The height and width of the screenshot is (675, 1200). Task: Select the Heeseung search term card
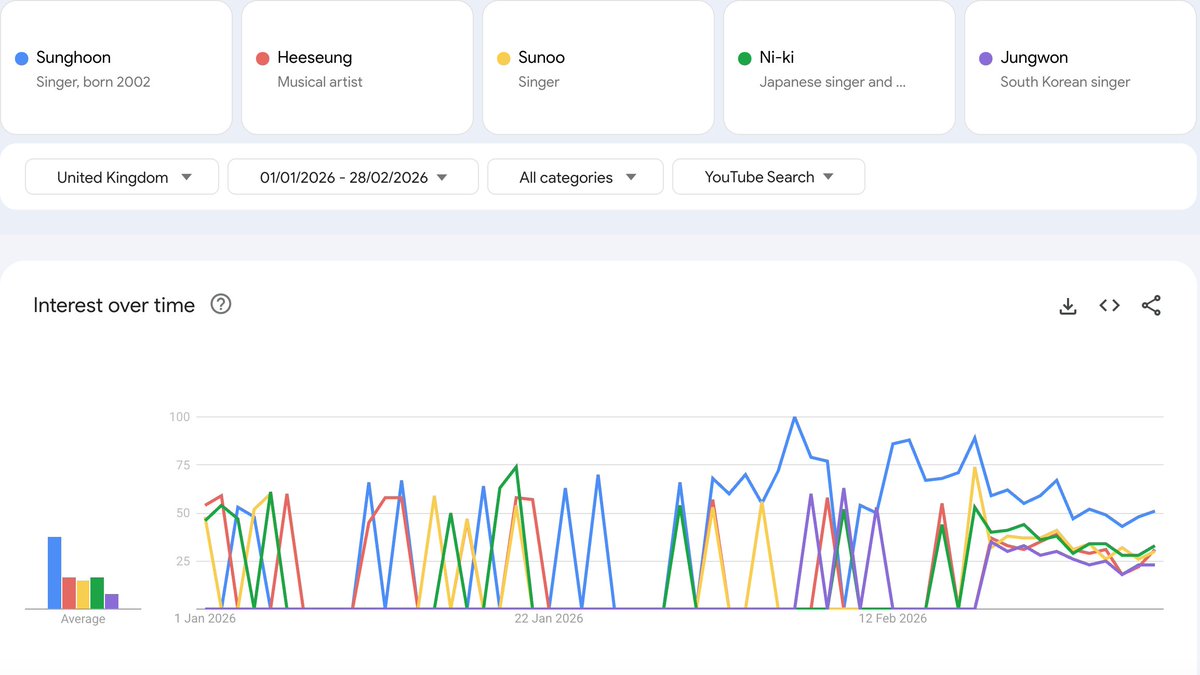(x=357, y=67)
